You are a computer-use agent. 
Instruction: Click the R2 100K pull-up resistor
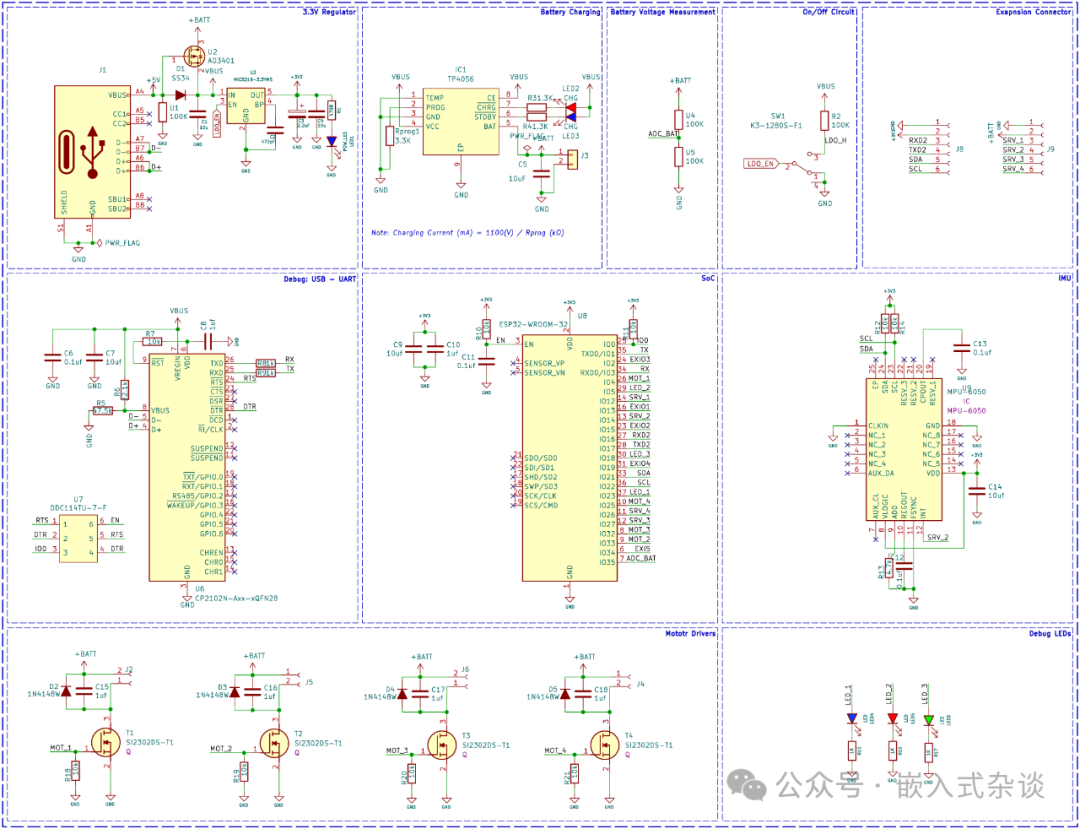click(x=825, y=120)
